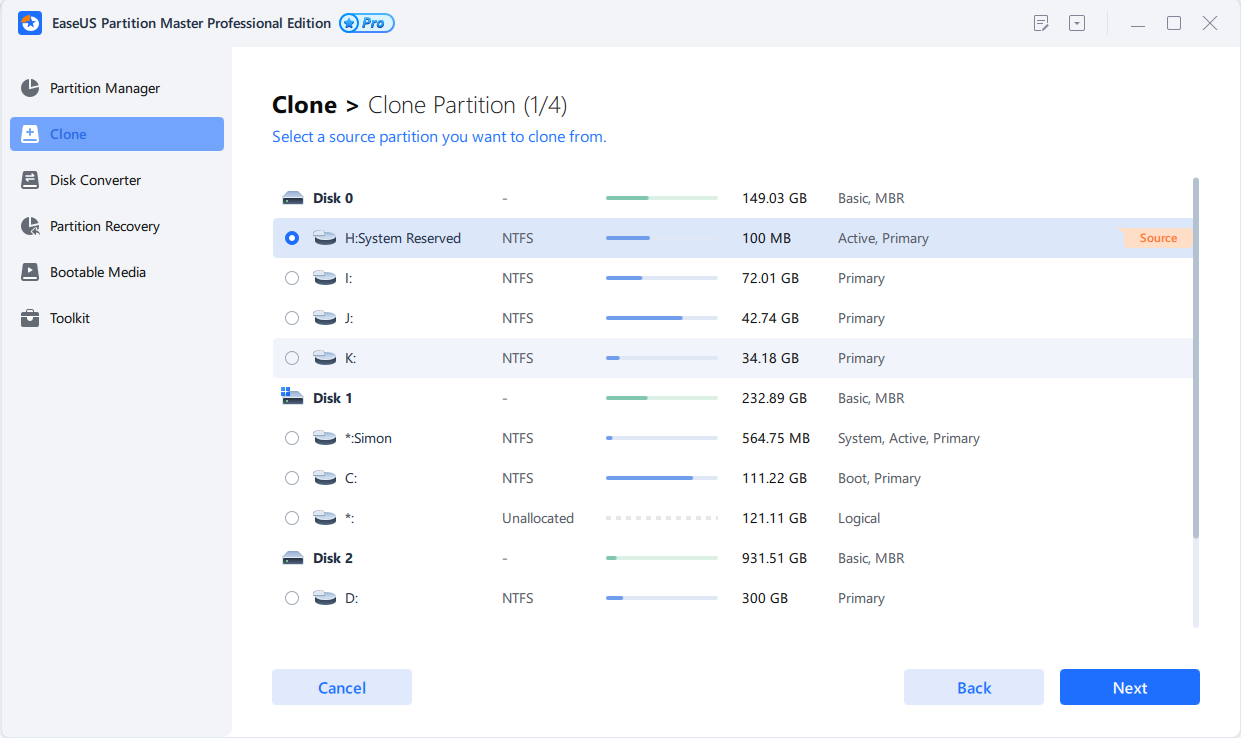
Task: Choose the D: partition radio button
Action: pos(292,598)
